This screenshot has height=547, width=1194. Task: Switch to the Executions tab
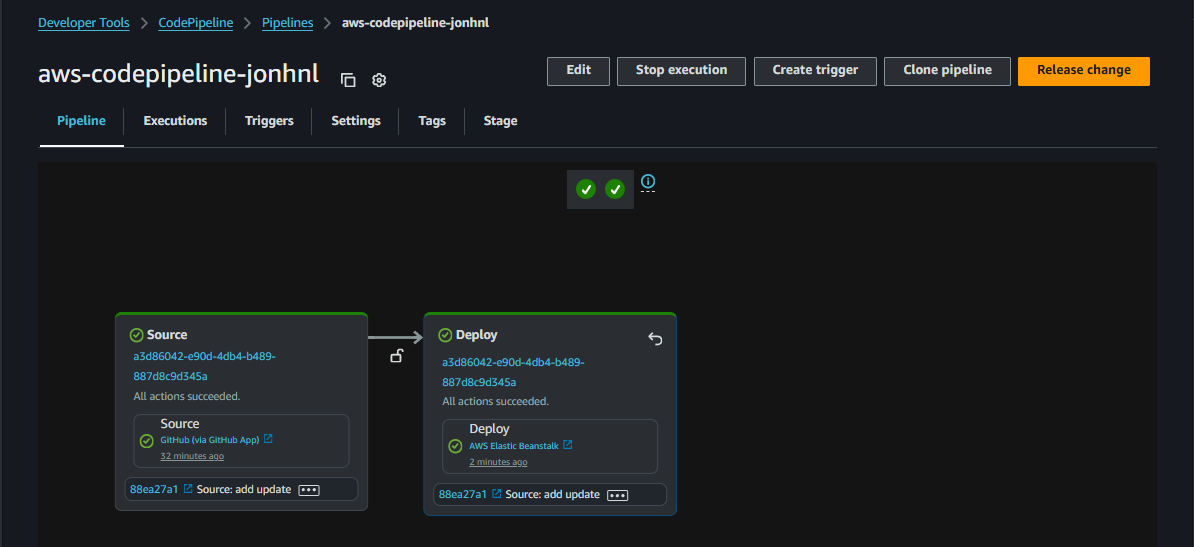[x=175, y=120]
